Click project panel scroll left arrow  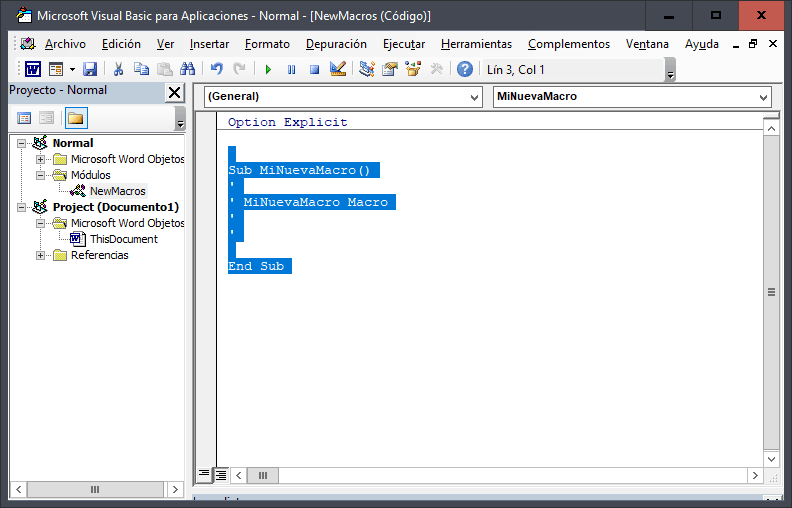click(x=18, y=489)
